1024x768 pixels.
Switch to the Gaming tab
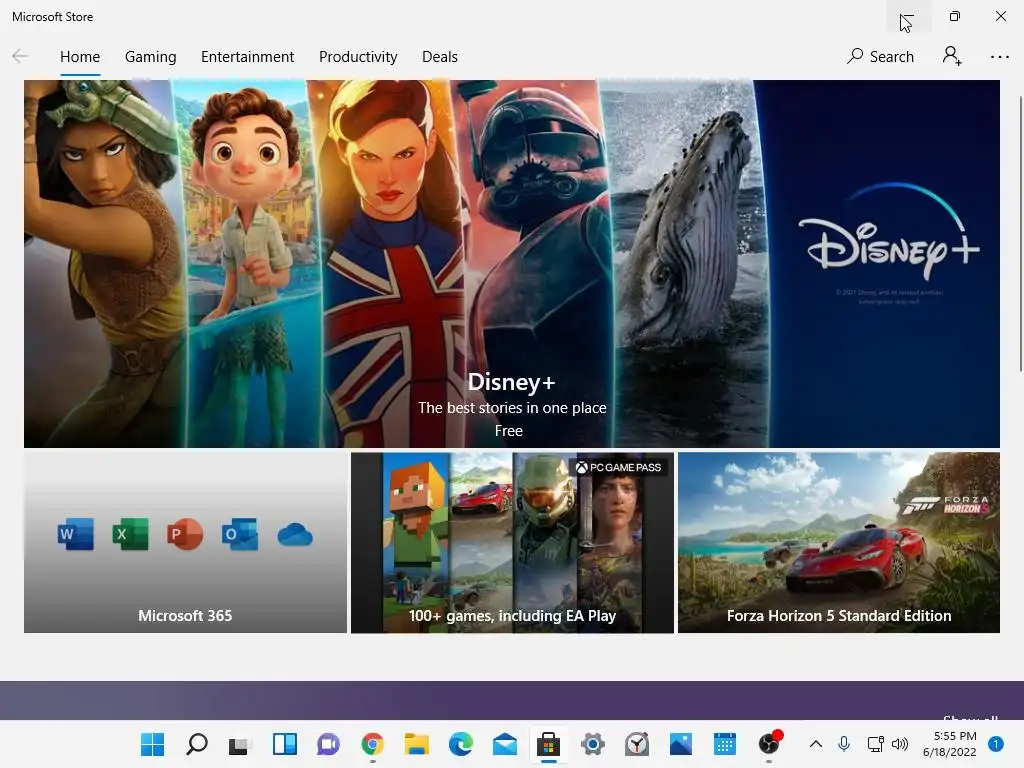point(150,57)
